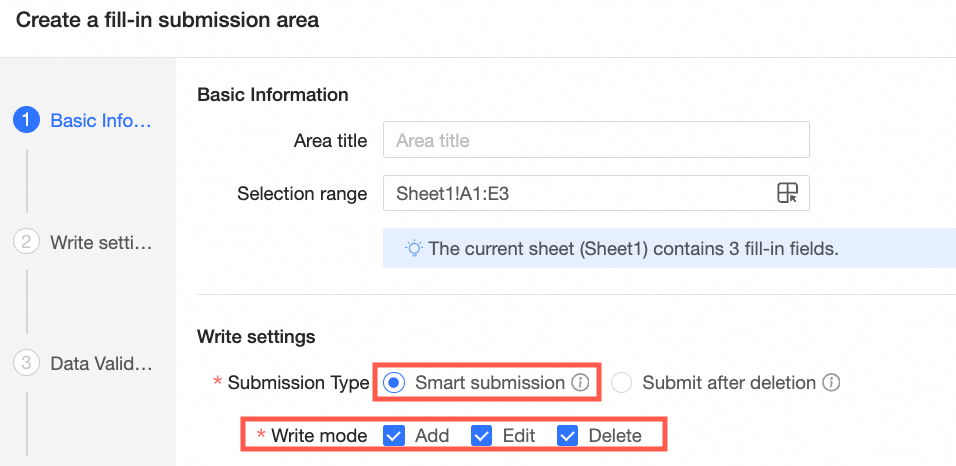Image resolution: width=956 pixels, height=466 pixels.
Task: Select Smart submission radio button
Action: pos(394,383)
